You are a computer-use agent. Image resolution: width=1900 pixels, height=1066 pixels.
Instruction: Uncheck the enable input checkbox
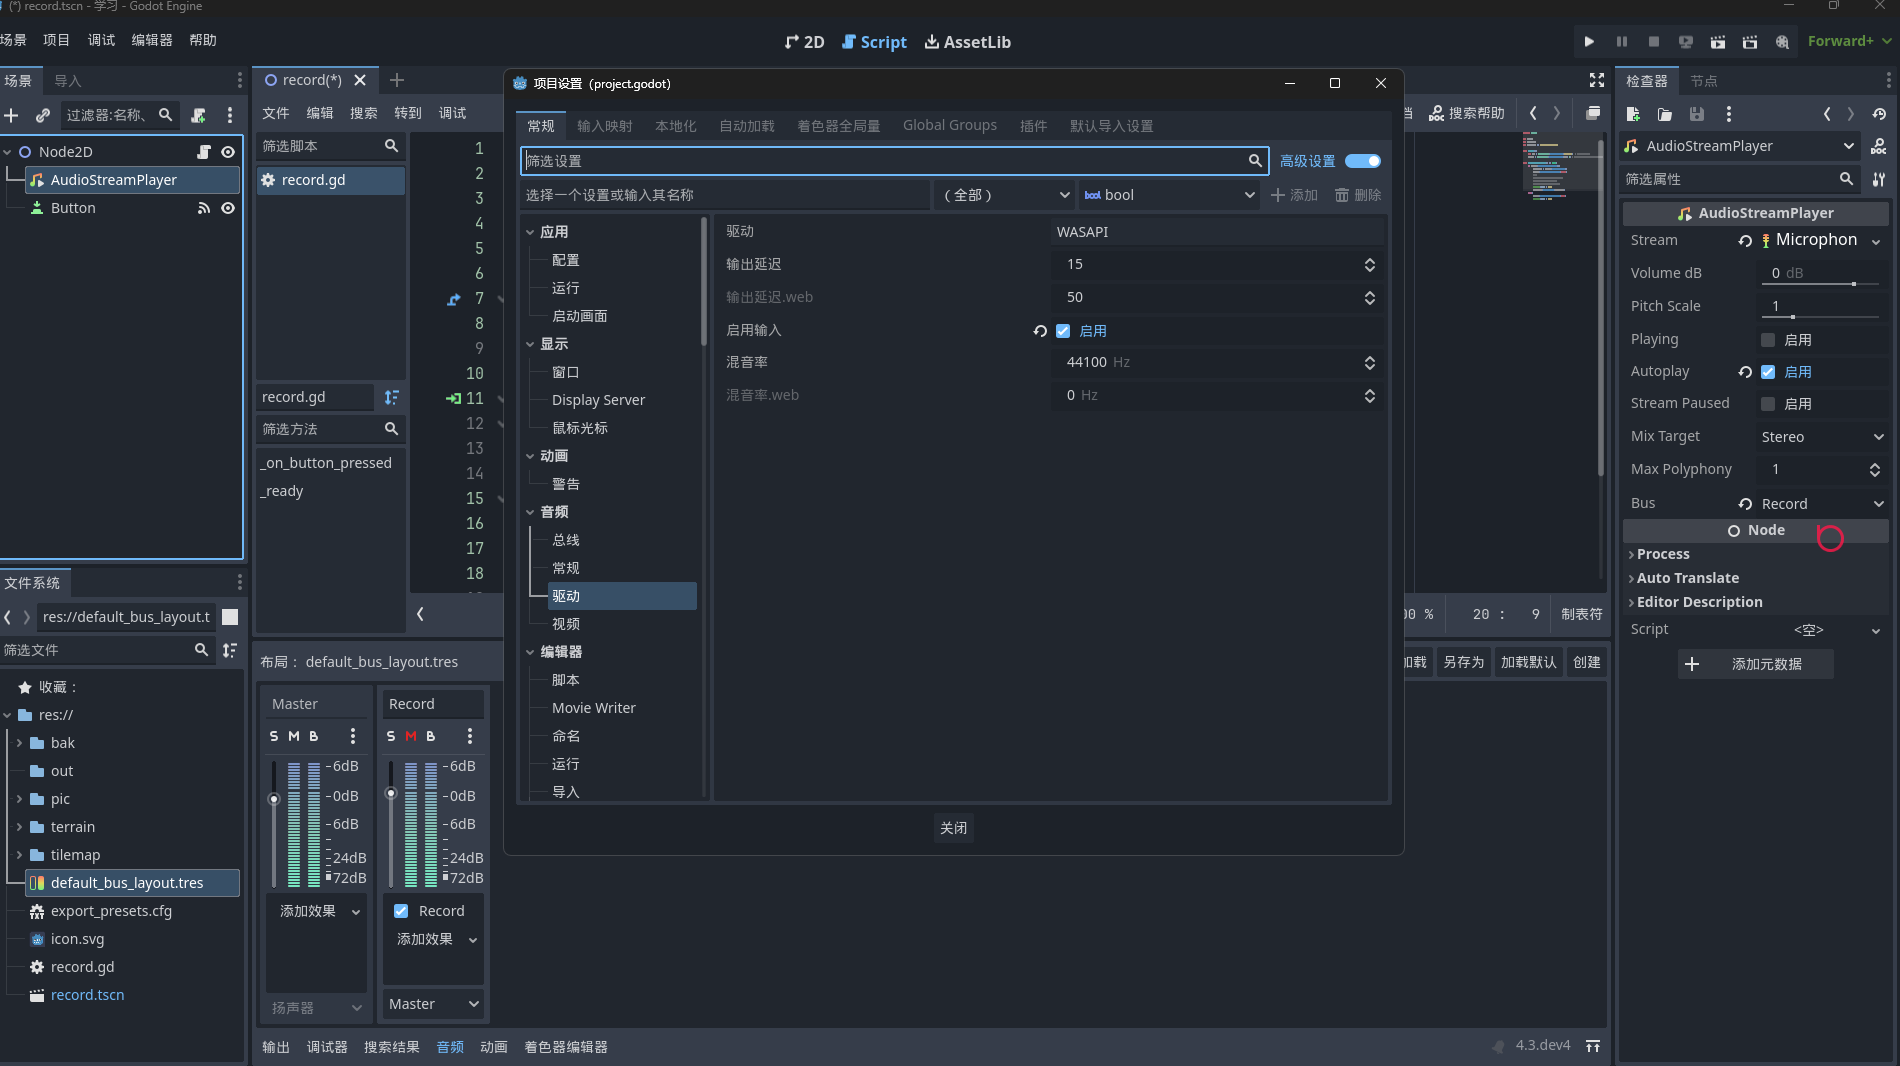coord(1063,331)
